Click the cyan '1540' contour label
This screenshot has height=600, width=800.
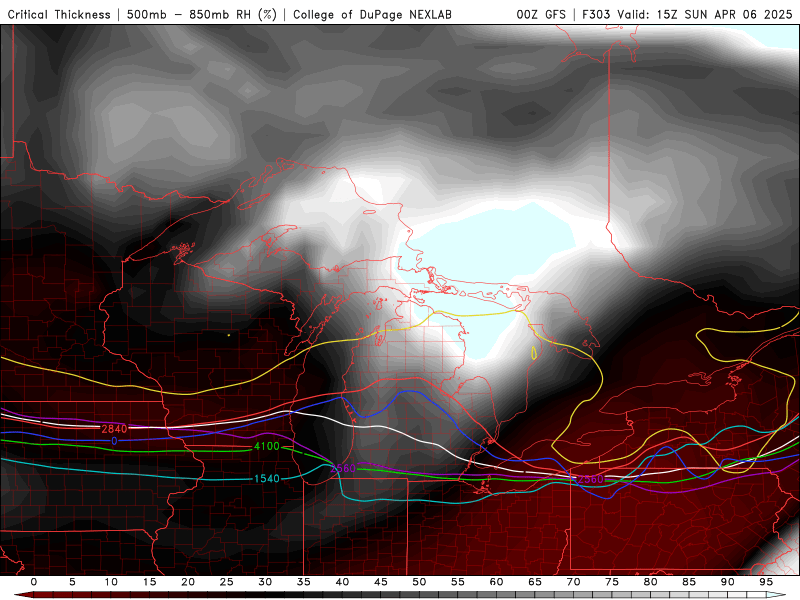click(267, 479)
